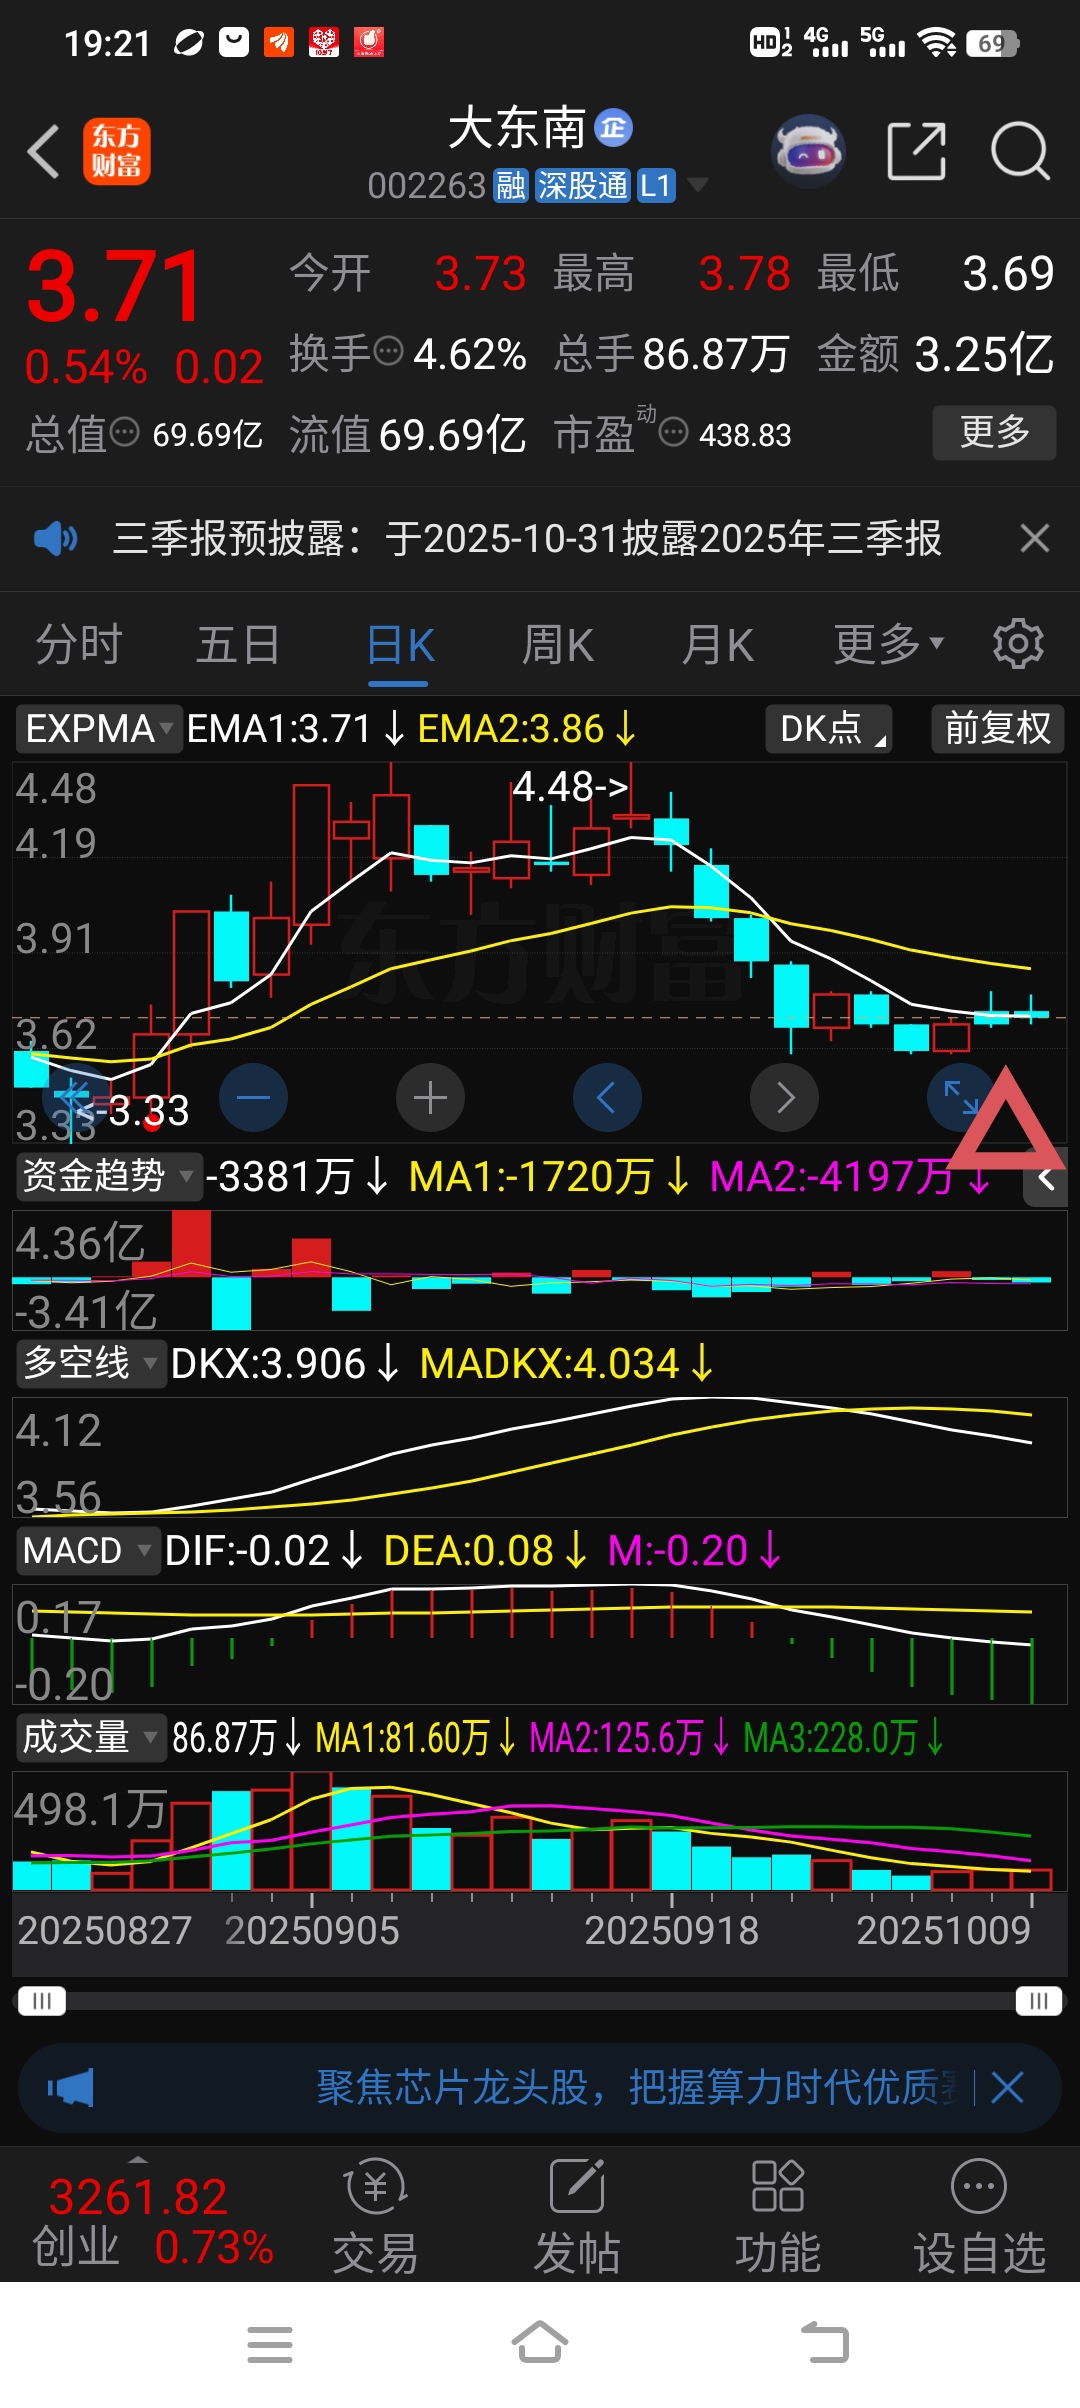Tap the megaphone promo icon
Screen dimensions: 1080x2408
(70, 2088)
